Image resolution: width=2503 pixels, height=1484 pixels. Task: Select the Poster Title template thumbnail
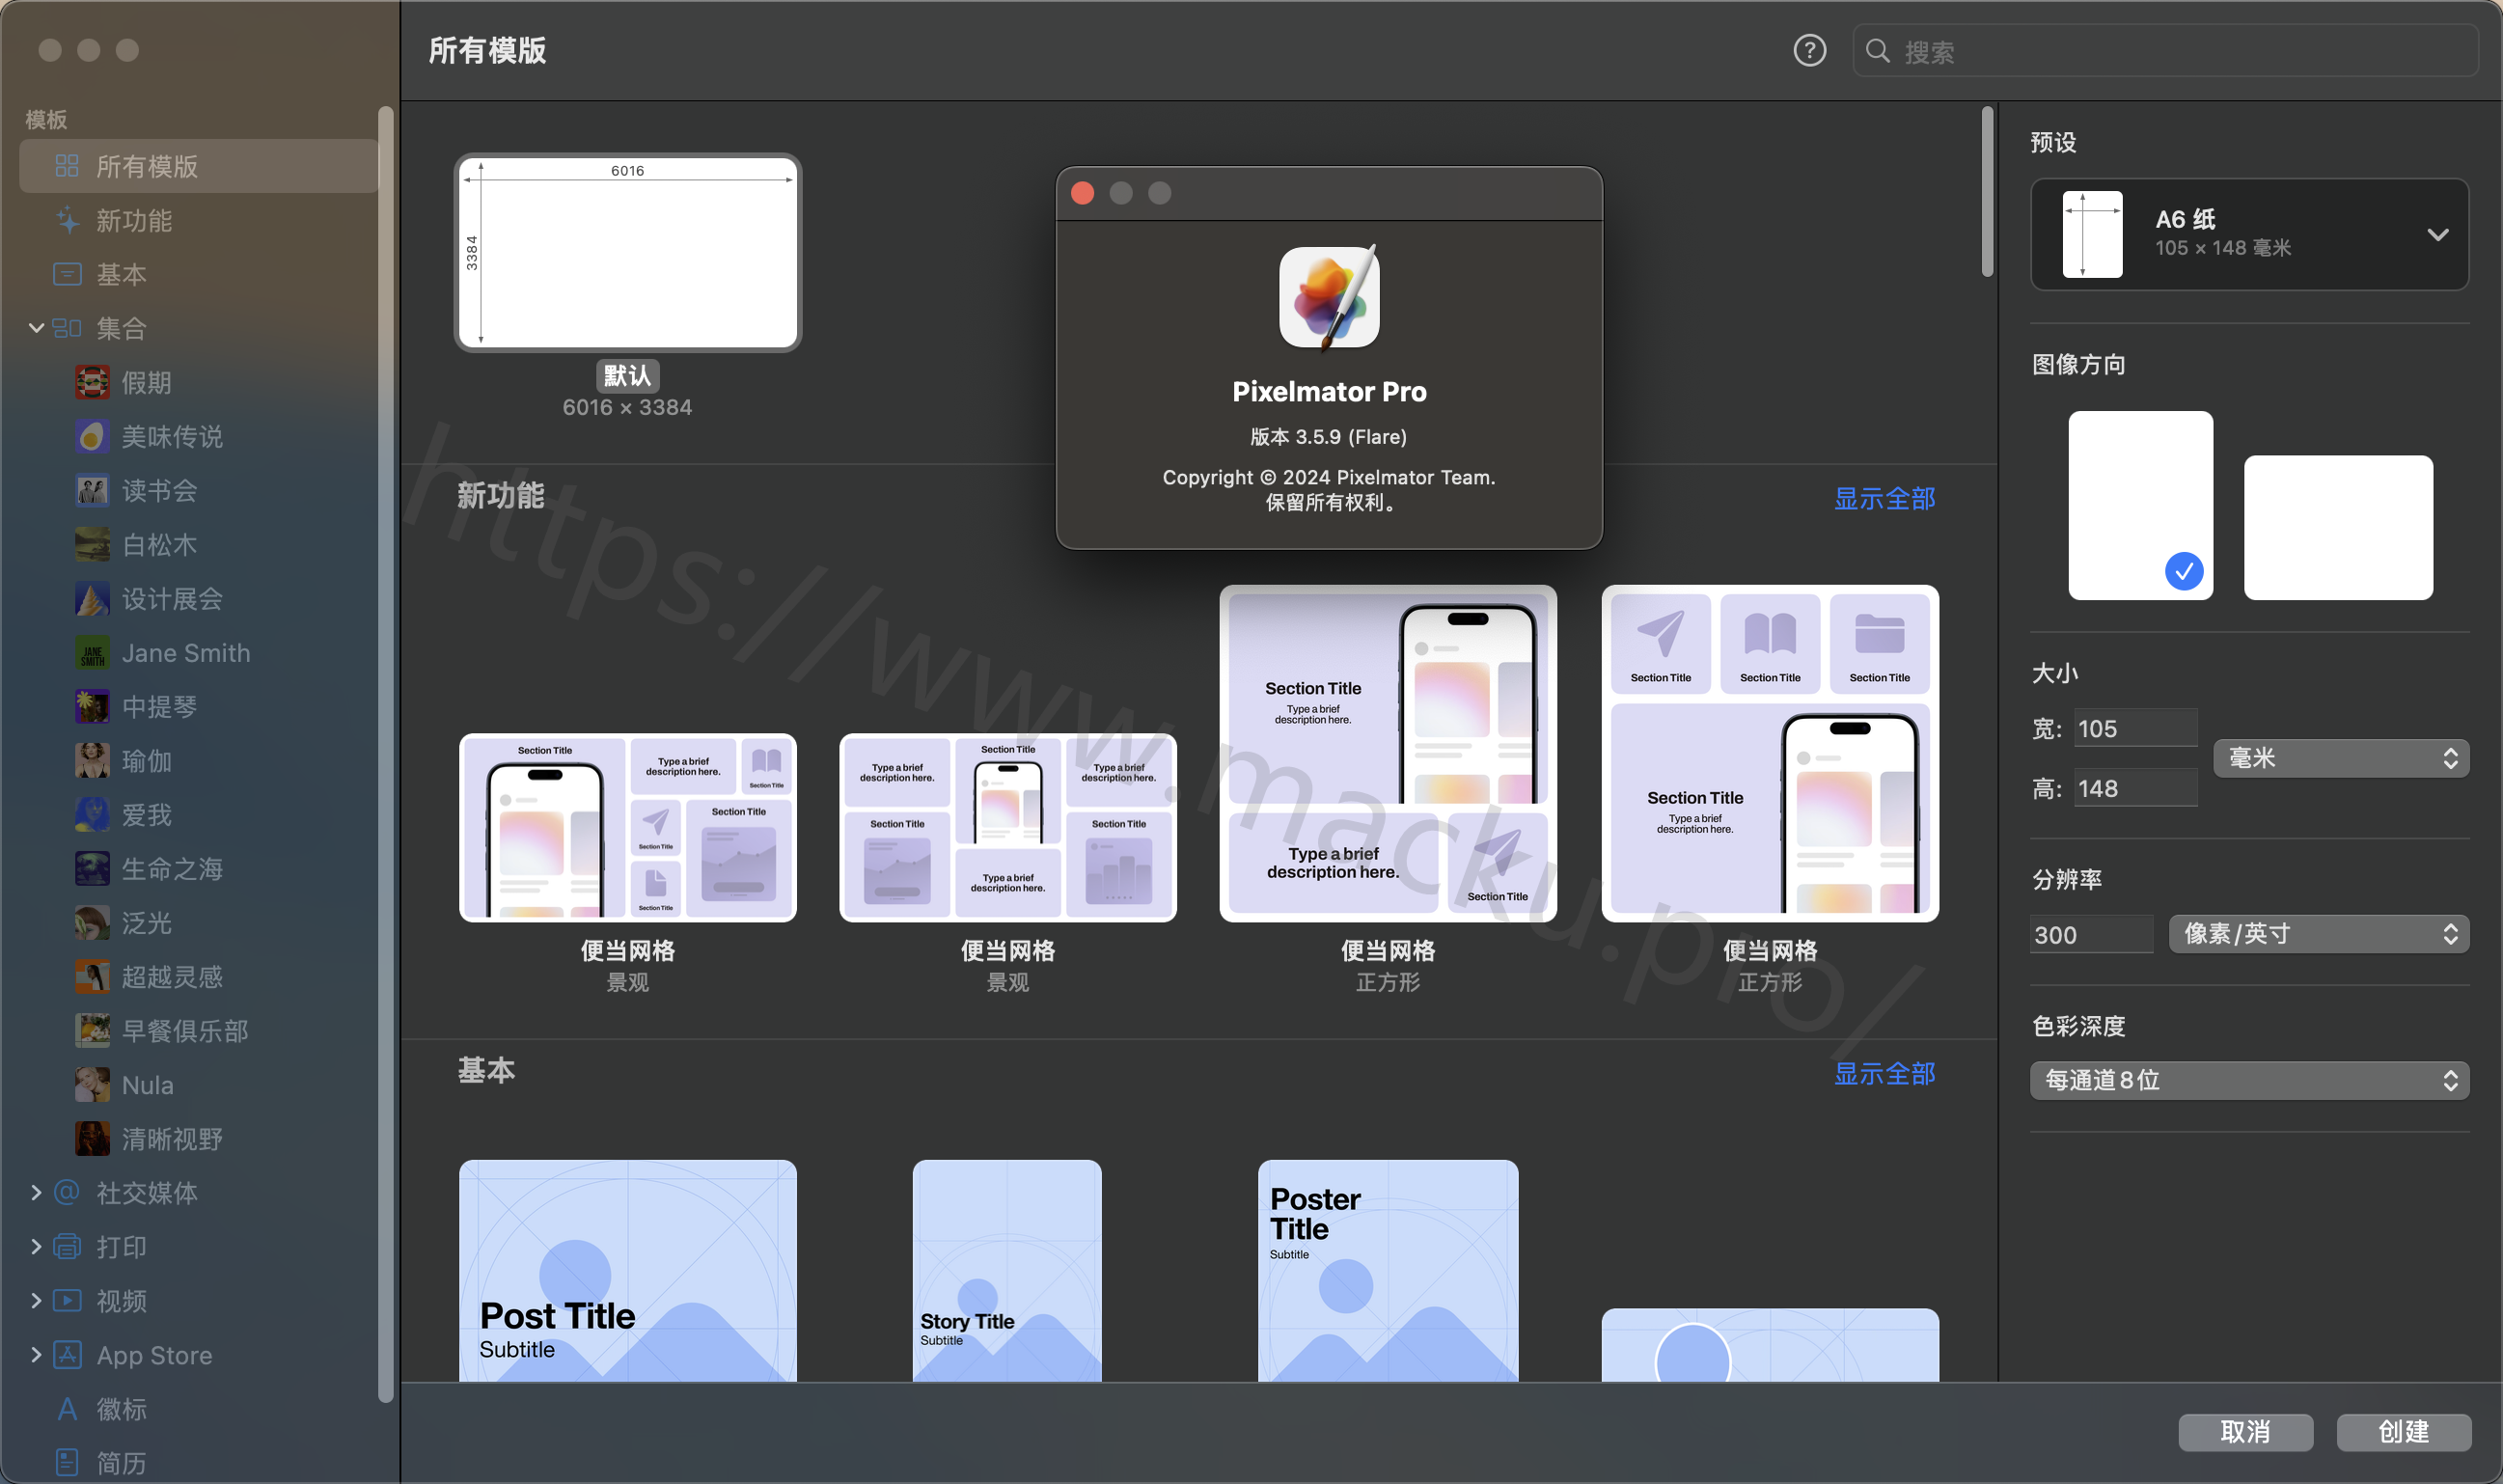coord(1388,1271)
